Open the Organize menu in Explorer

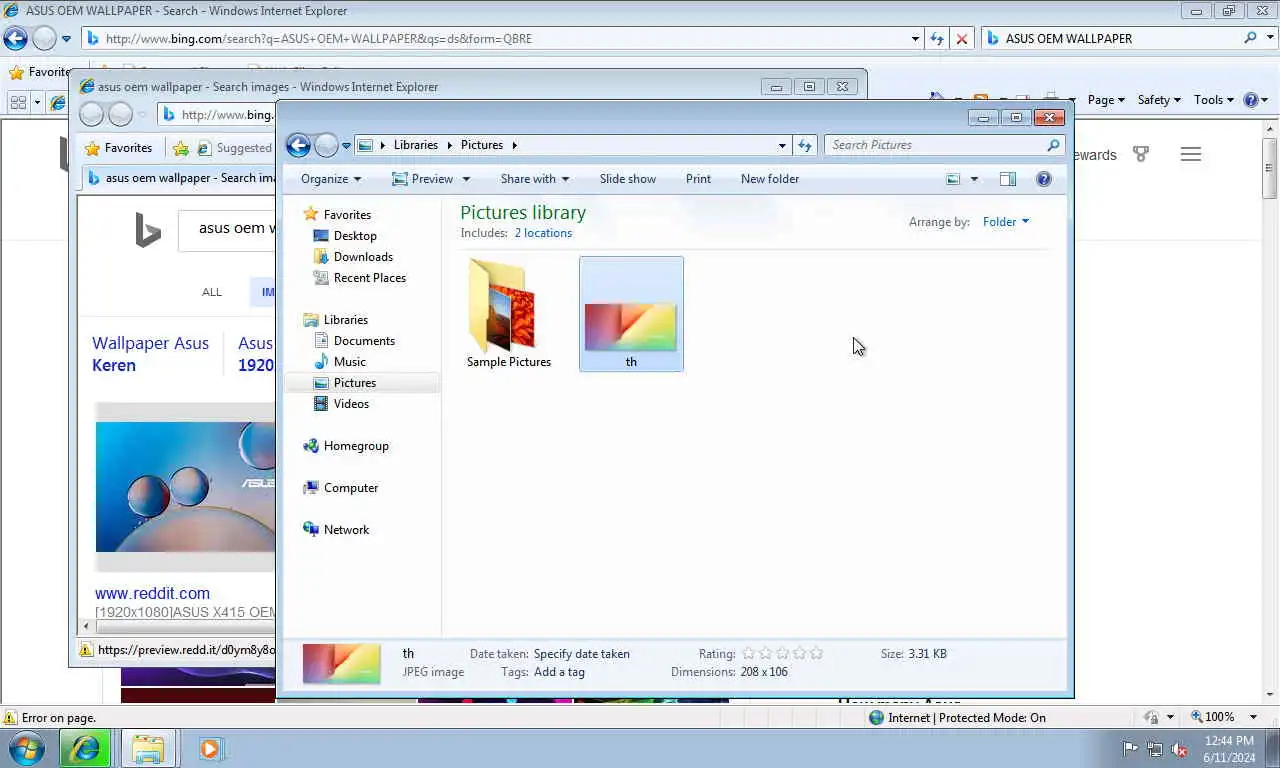(331, 179)
